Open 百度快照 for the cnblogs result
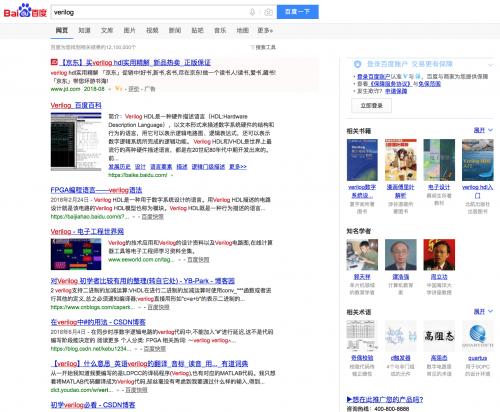Image resolution: width=500 pixels, height=412 pixels. [x=159, y=307]
